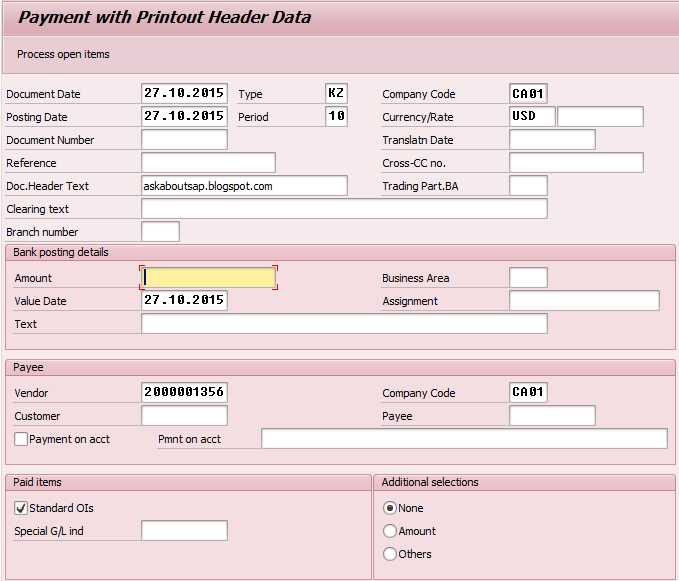Click the Vendor number field
This screenshot has width=679, height=581.
point(184,392)
